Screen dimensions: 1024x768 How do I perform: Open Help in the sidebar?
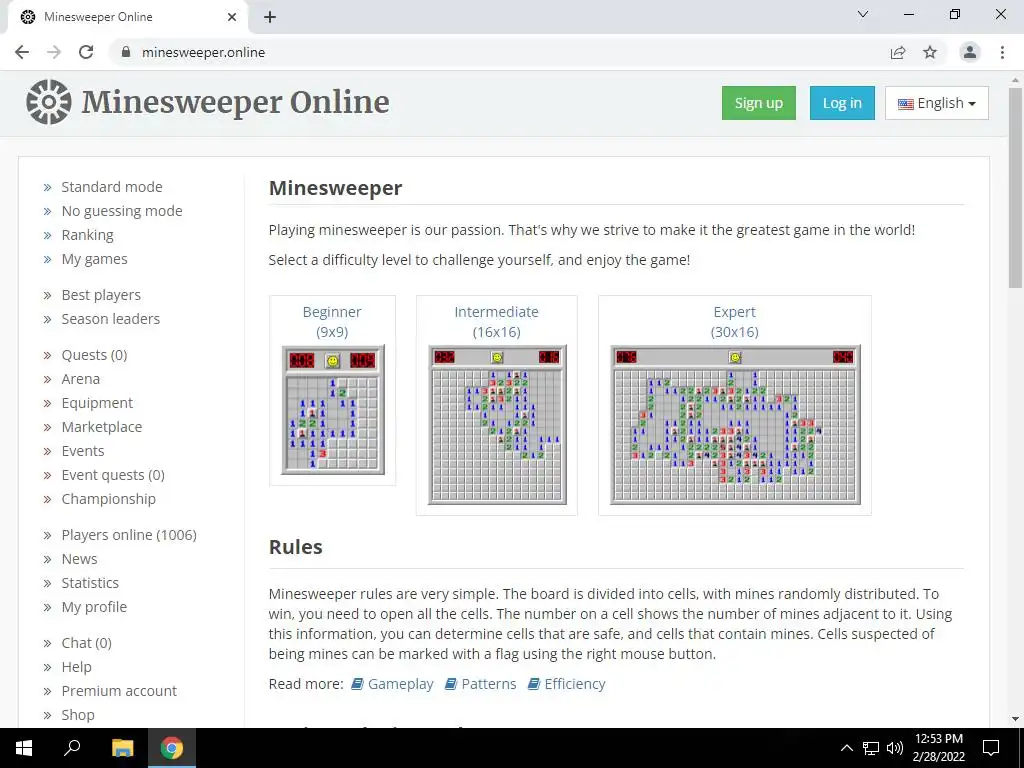pyautogui.click(x=76, y=667)
